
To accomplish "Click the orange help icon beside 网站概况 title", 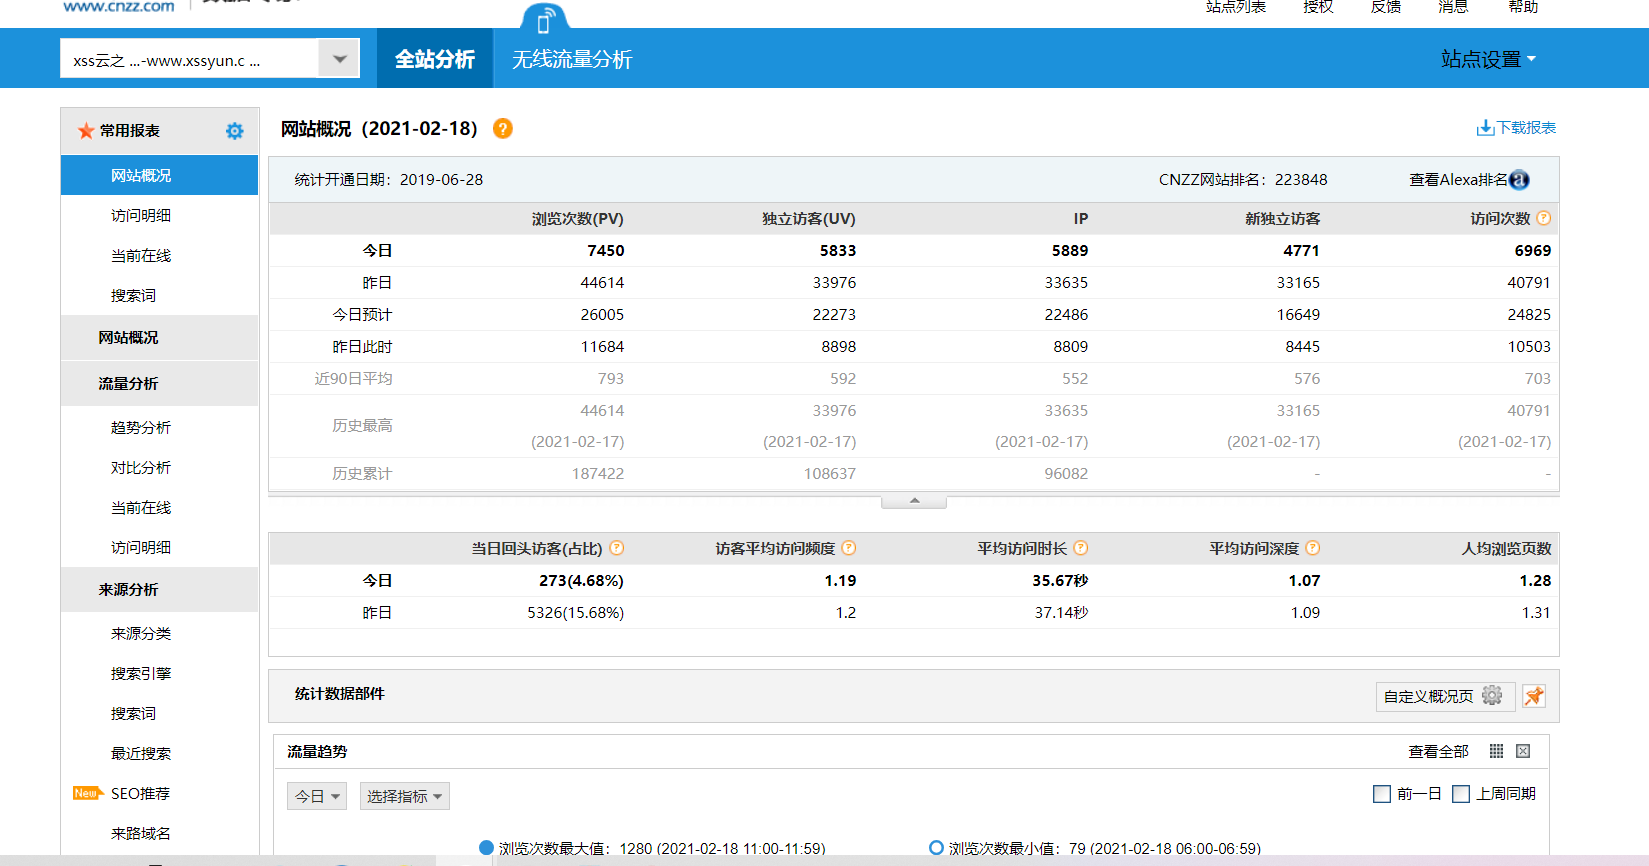I will (503, 129).
